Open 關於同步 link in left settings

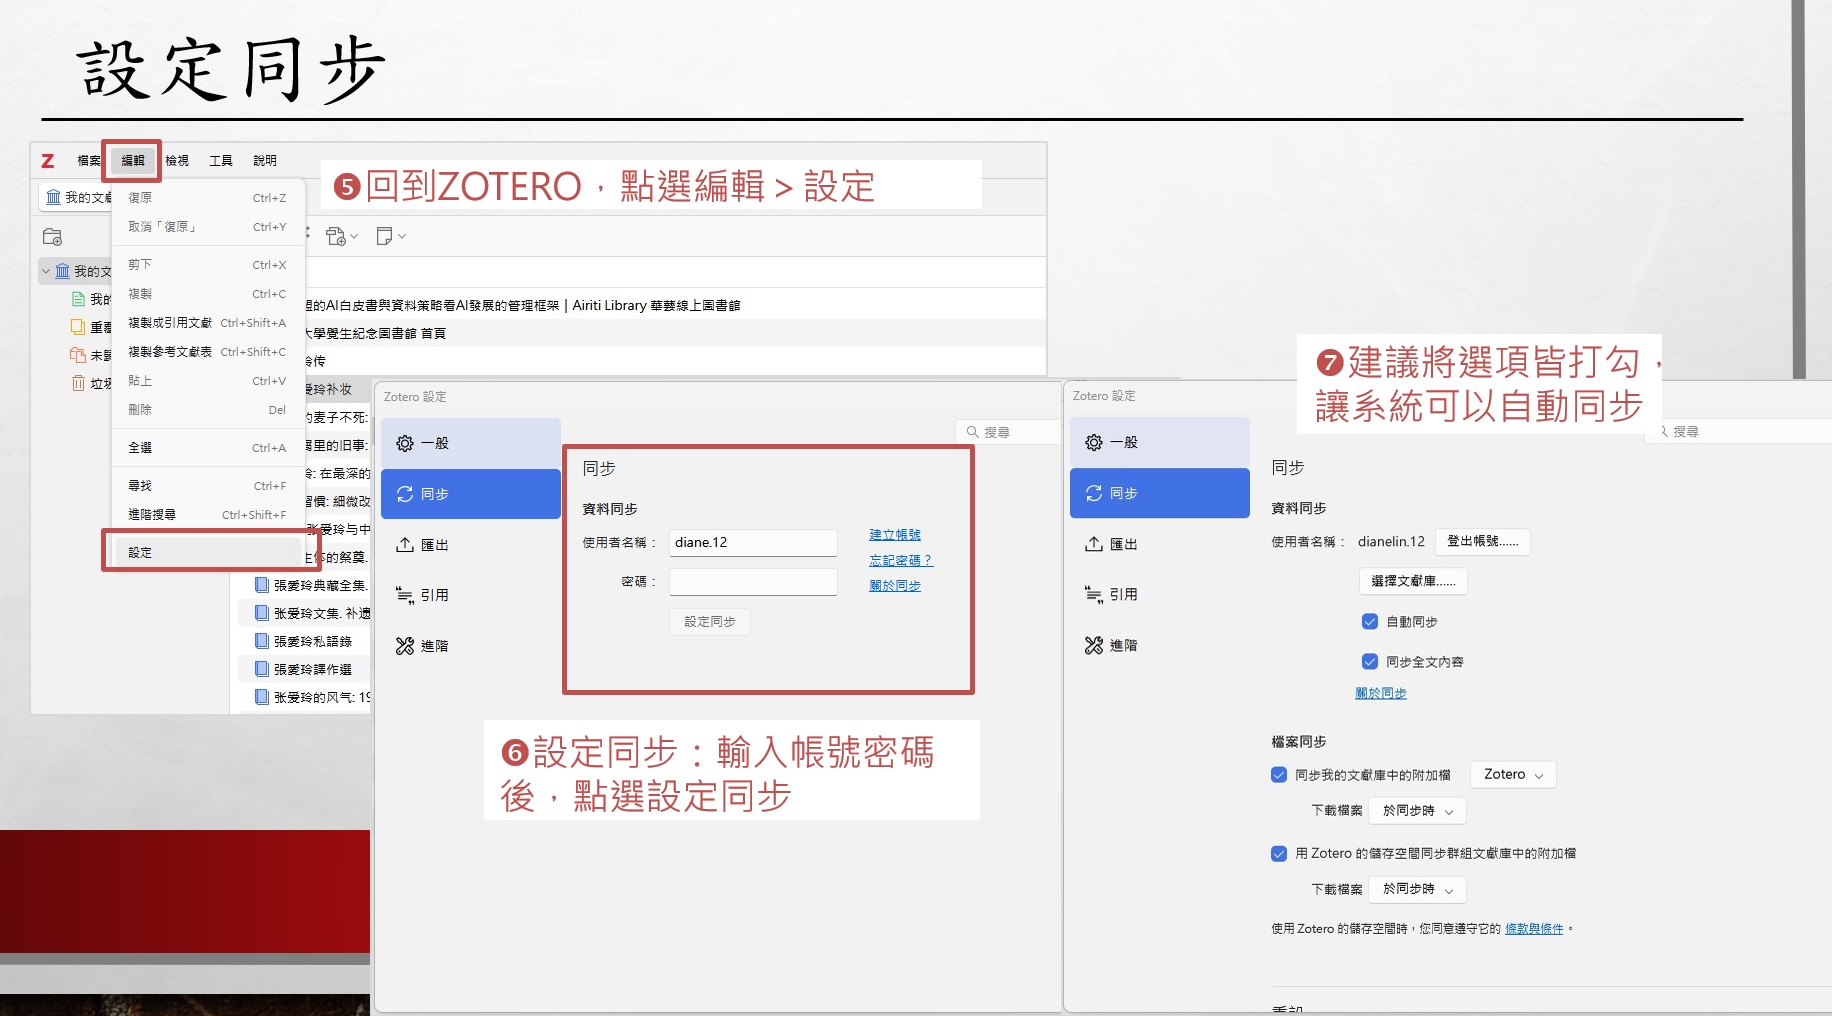pyautogui.click(x=895, y=586)
